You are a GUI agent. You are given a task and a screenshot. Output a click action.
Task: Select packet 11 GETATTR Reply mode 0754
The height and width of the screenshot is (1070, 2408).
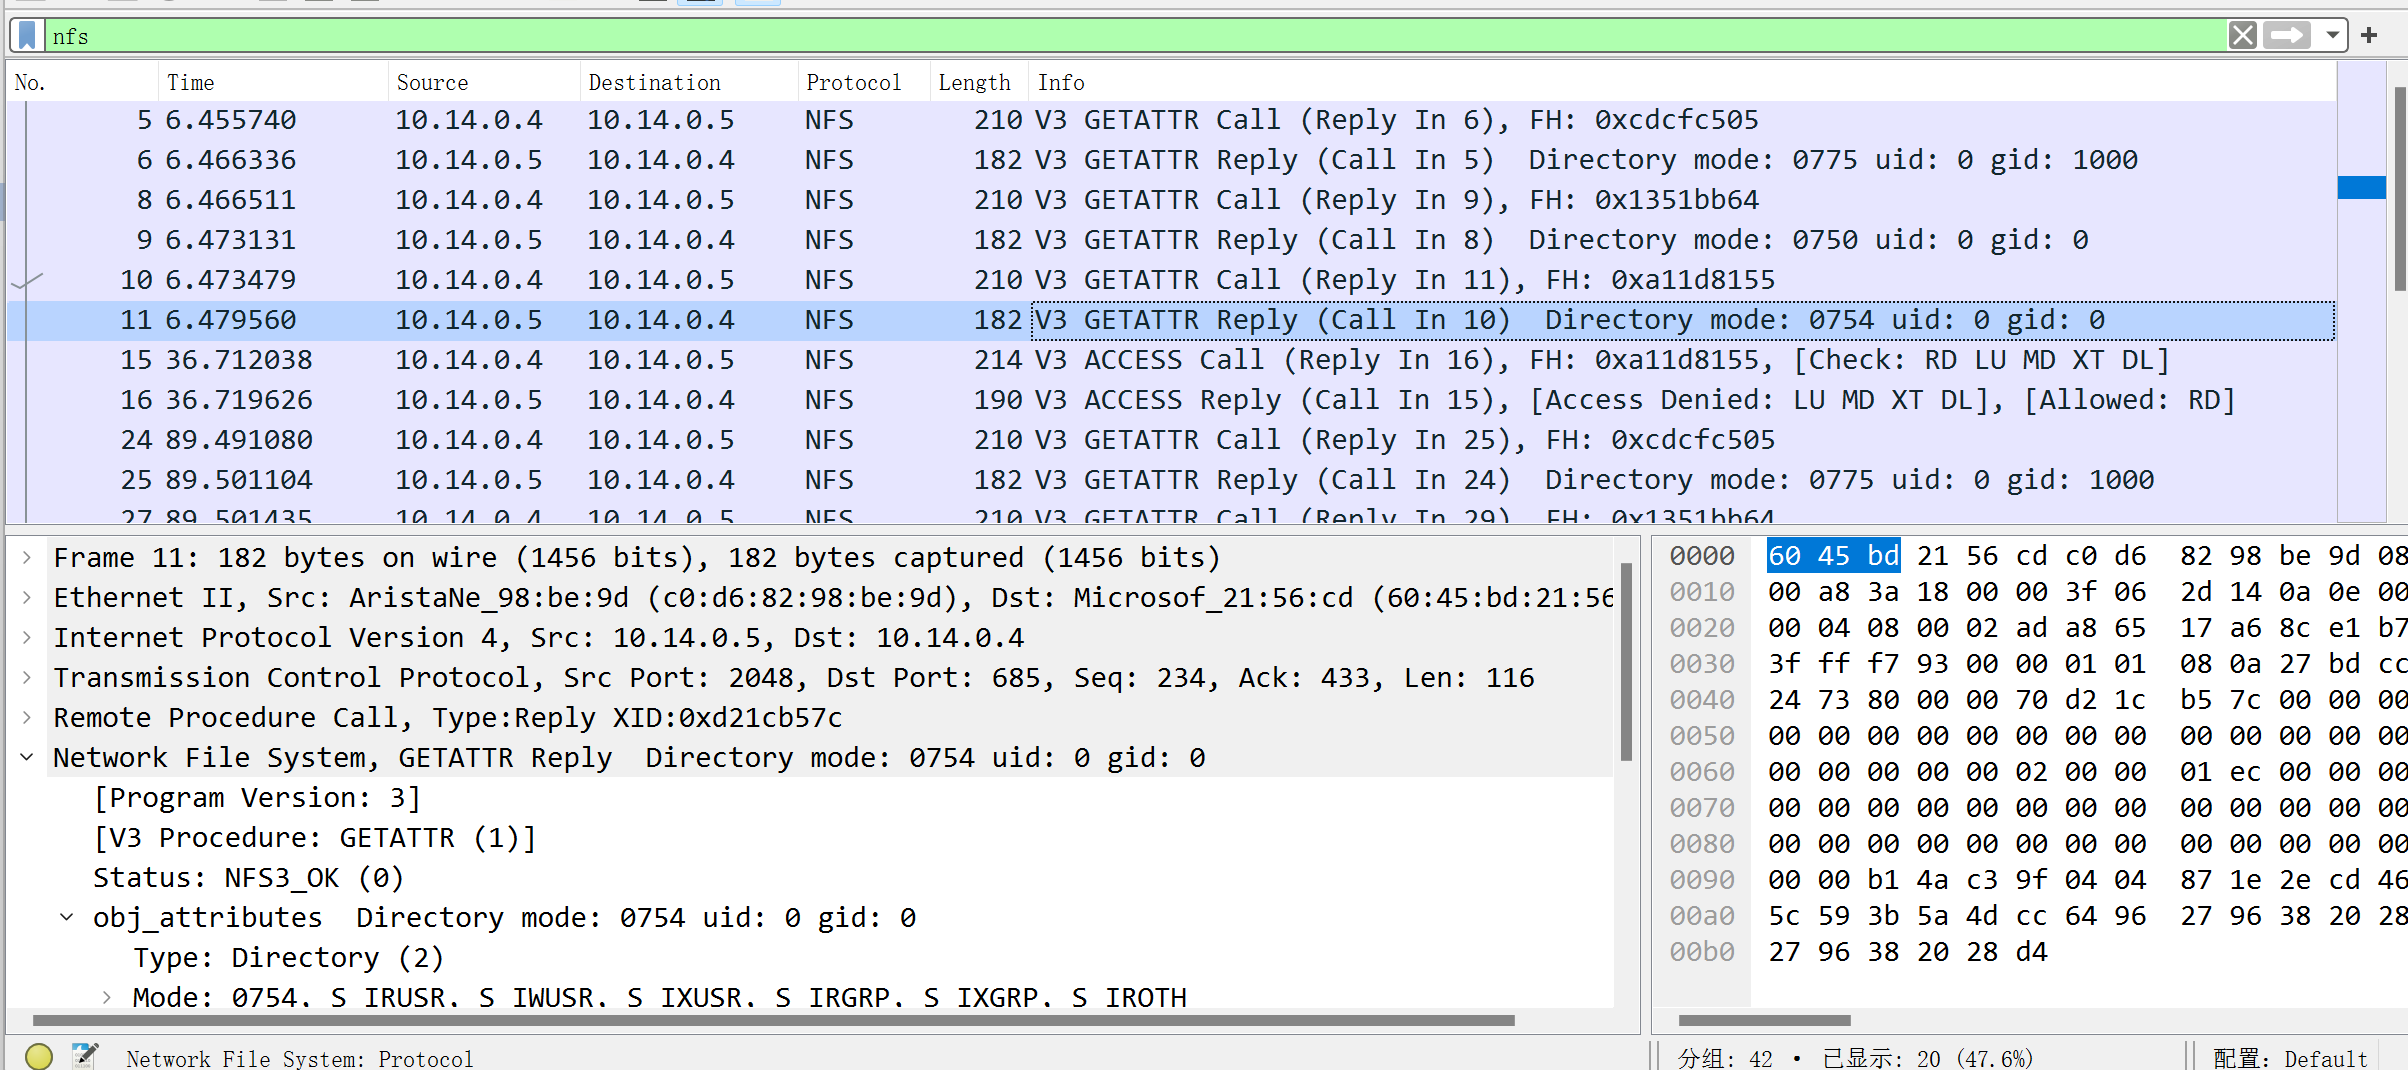tap(1171, 320)
